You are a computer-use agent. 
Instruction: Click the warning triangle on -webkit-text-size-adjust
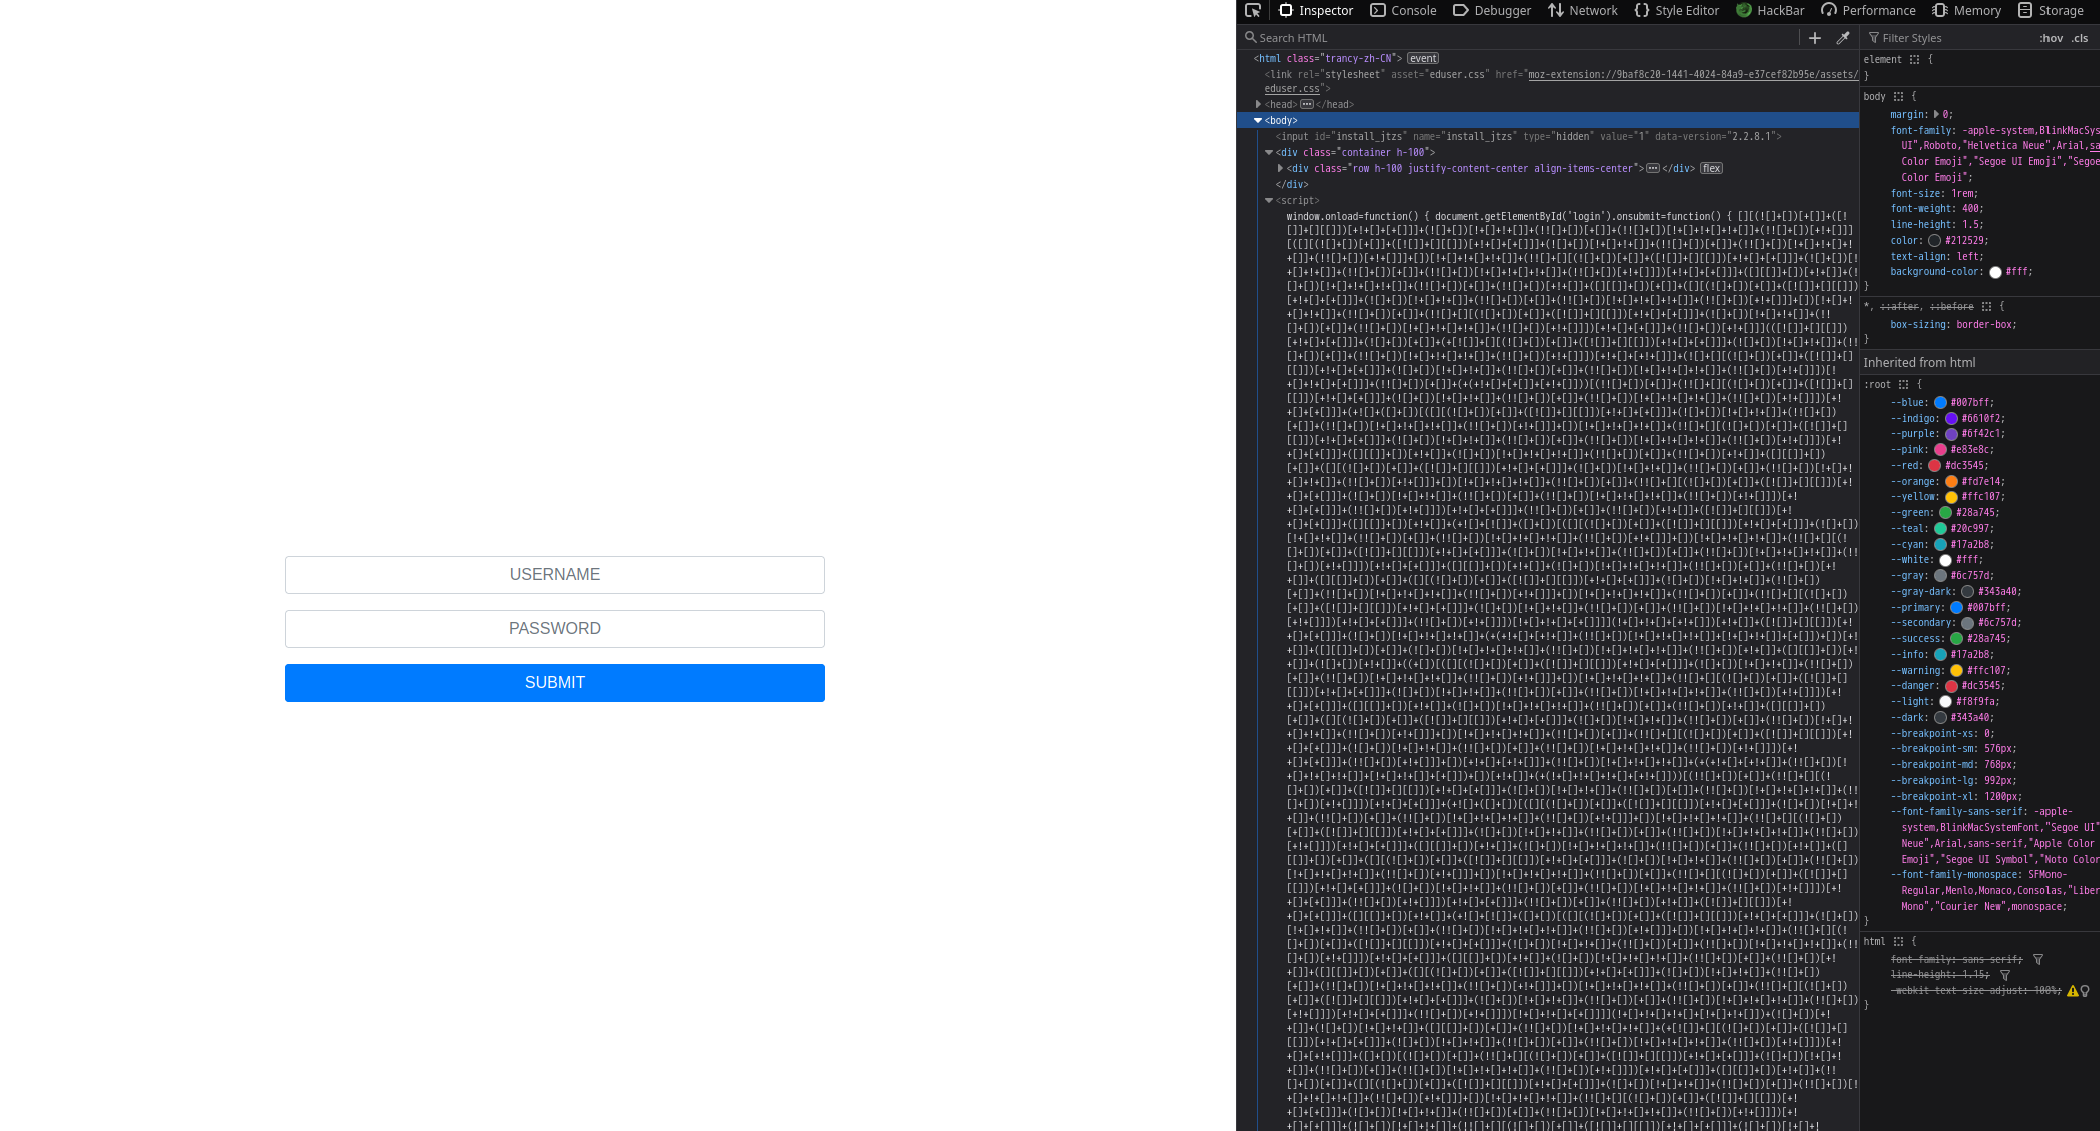point(2073,991)
